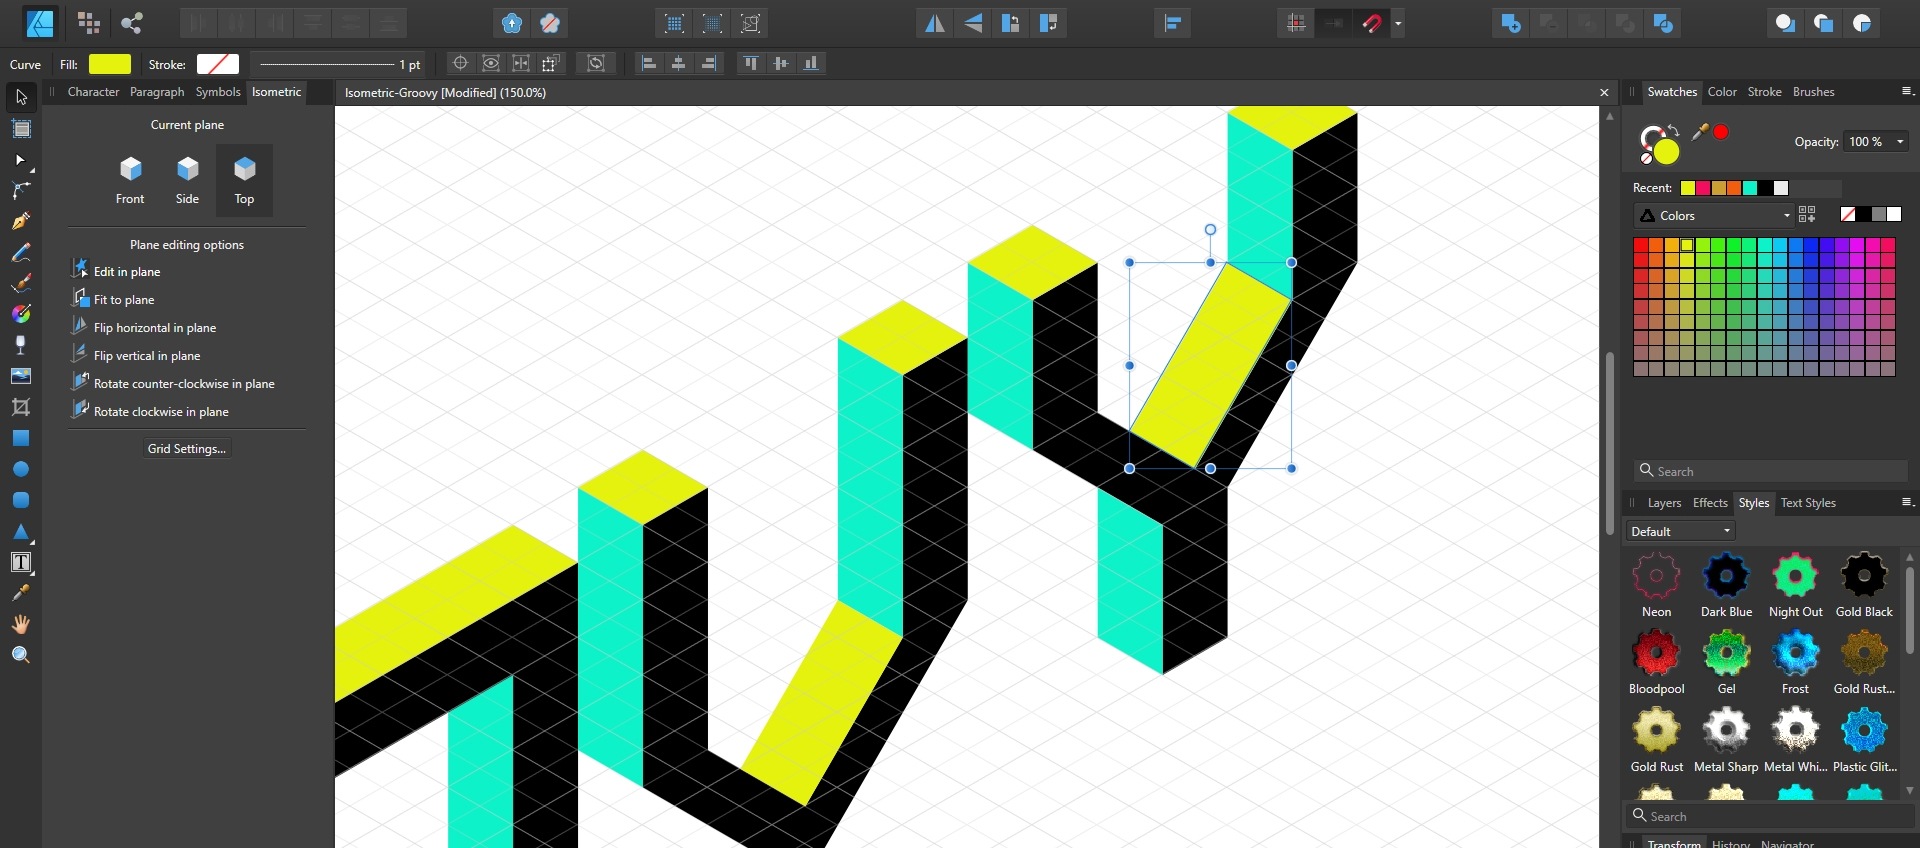Toggle Transform Objects Separately

[551, 63]
